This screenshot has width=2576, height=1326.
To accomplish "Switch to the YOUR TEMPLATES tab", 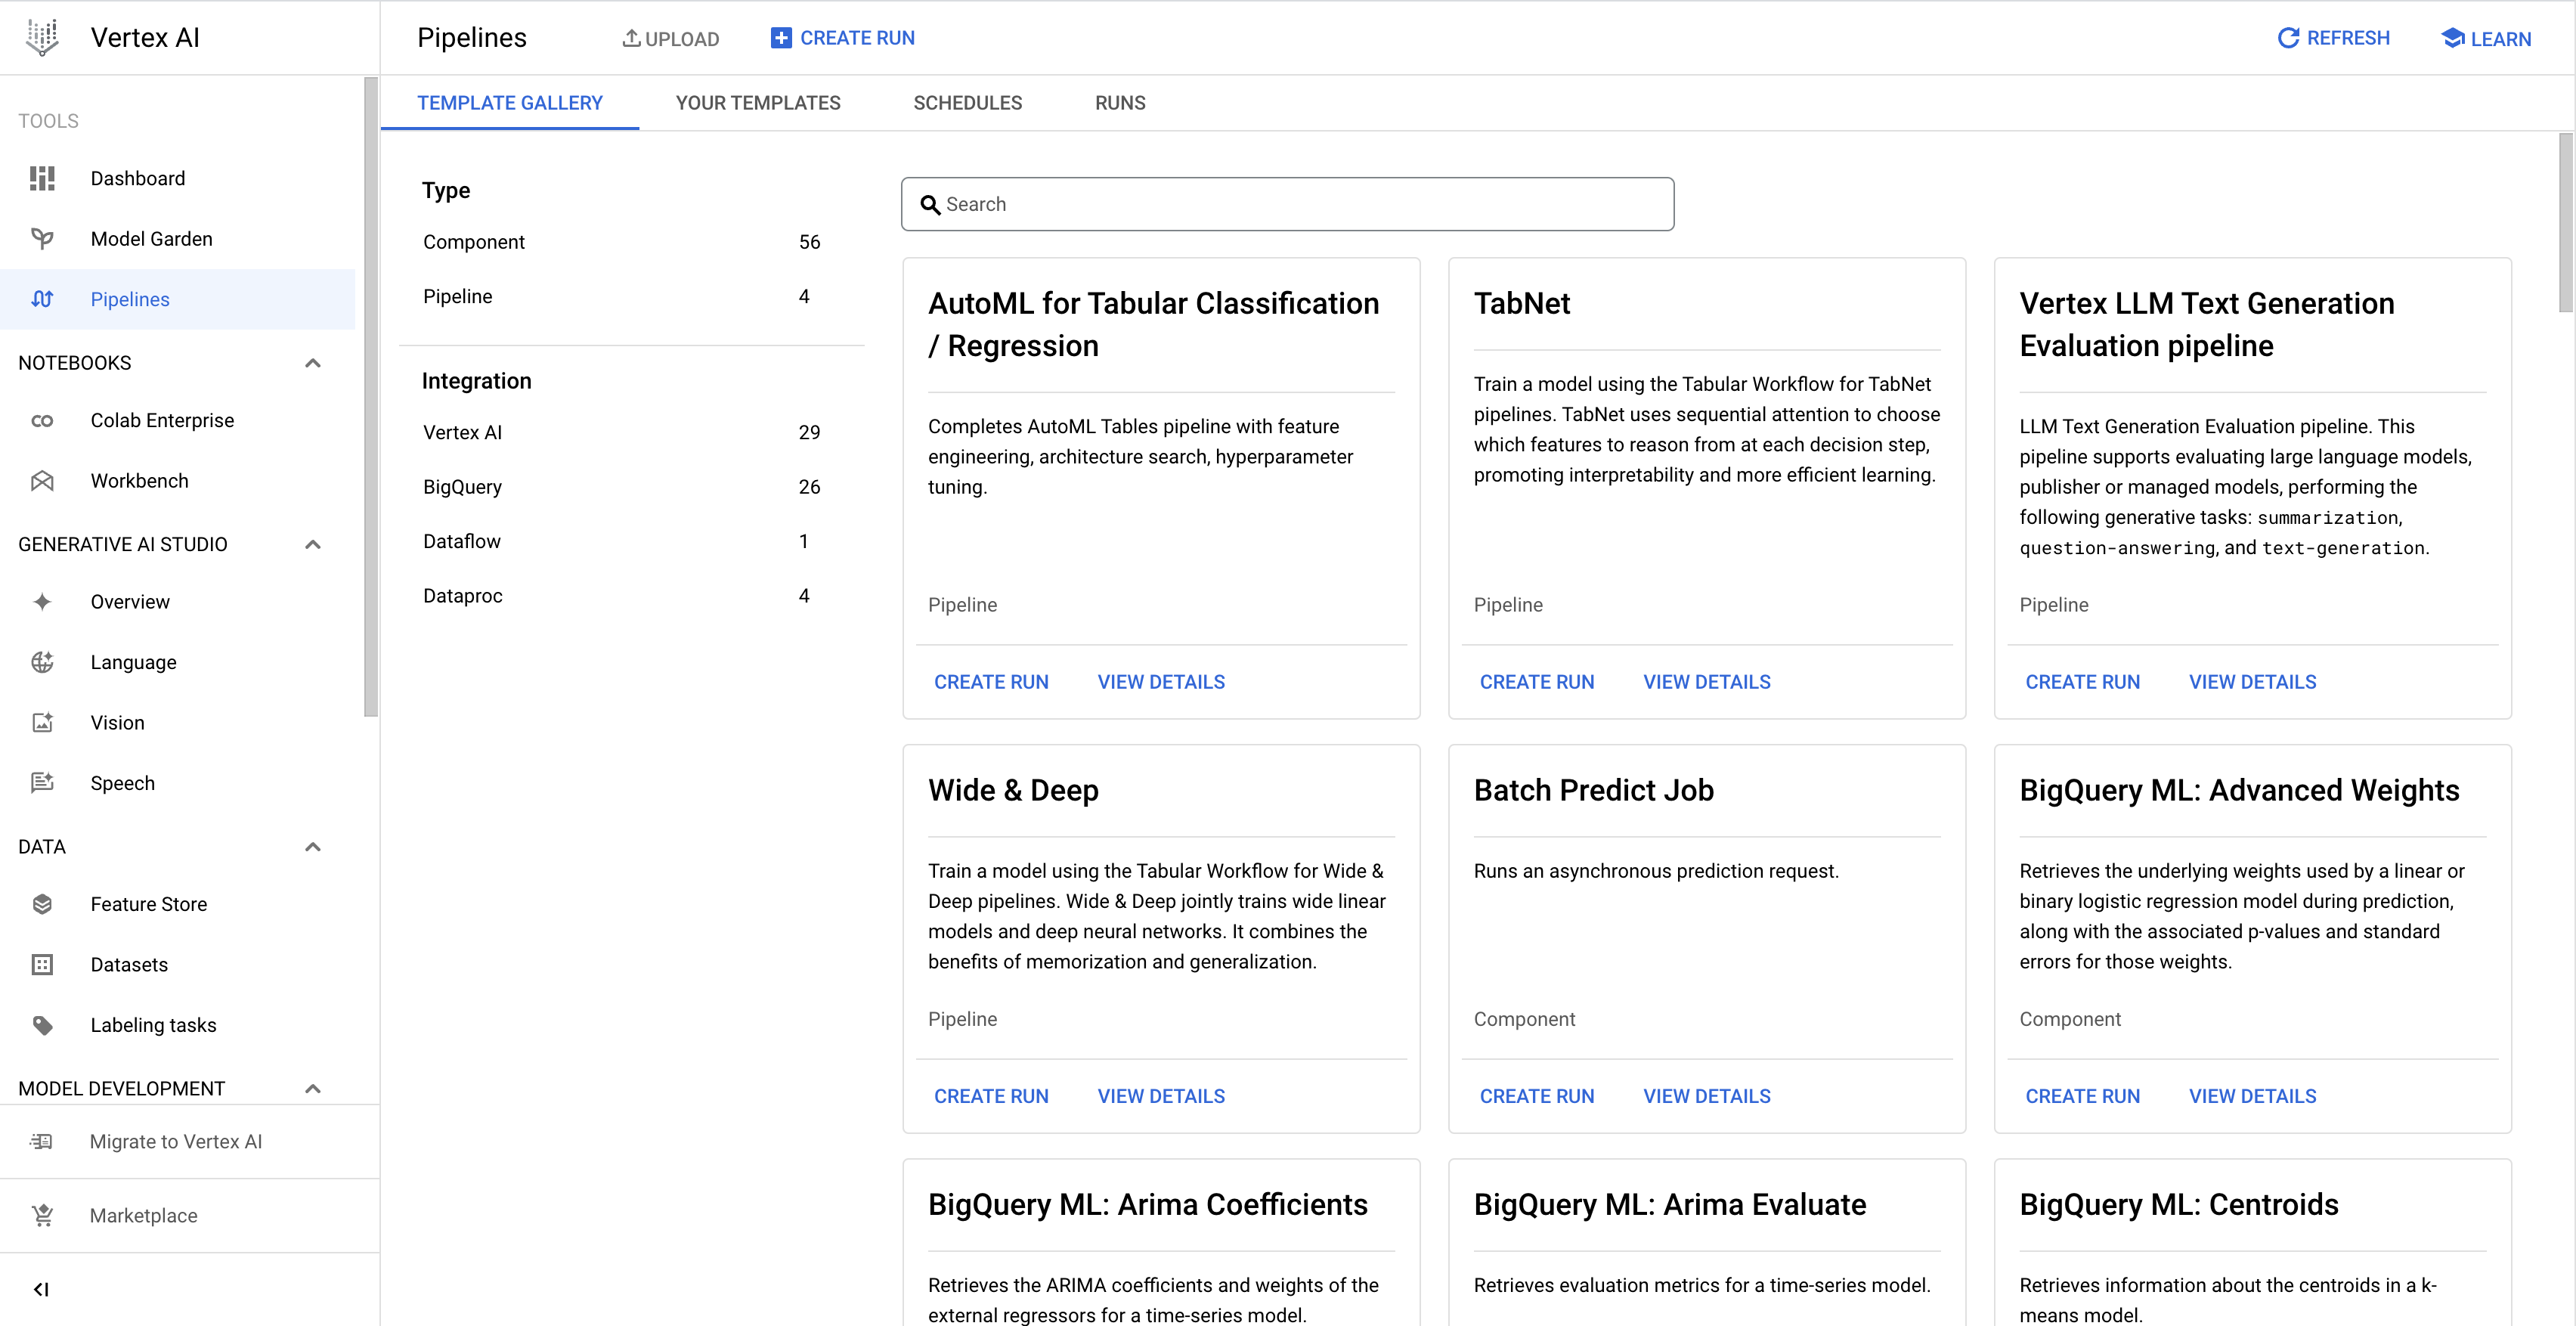I will tap(757, 103).
